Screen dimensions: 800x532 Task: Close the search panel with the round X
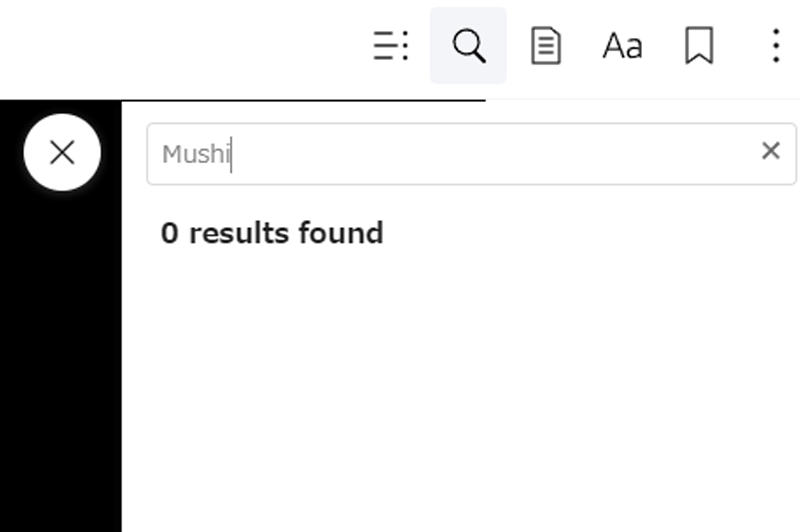point(62,152)
